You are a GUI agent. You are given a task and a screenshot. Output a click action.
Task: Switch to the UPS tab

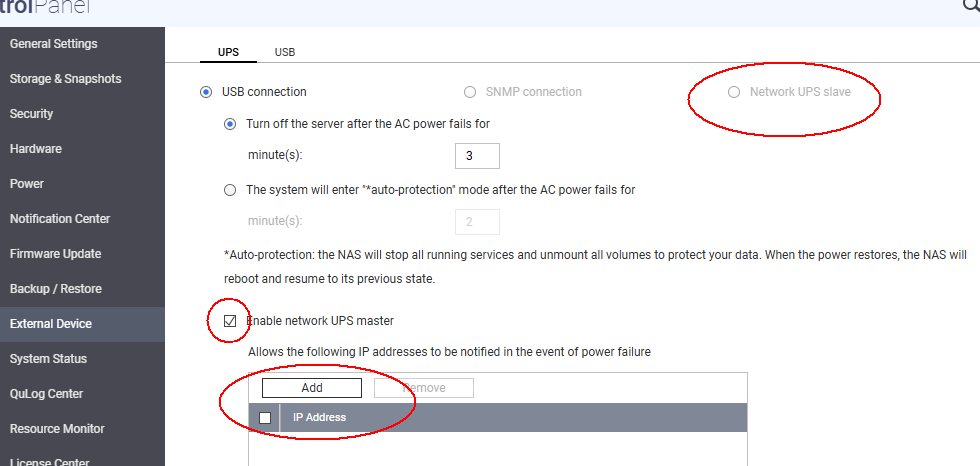coord(228,52)
